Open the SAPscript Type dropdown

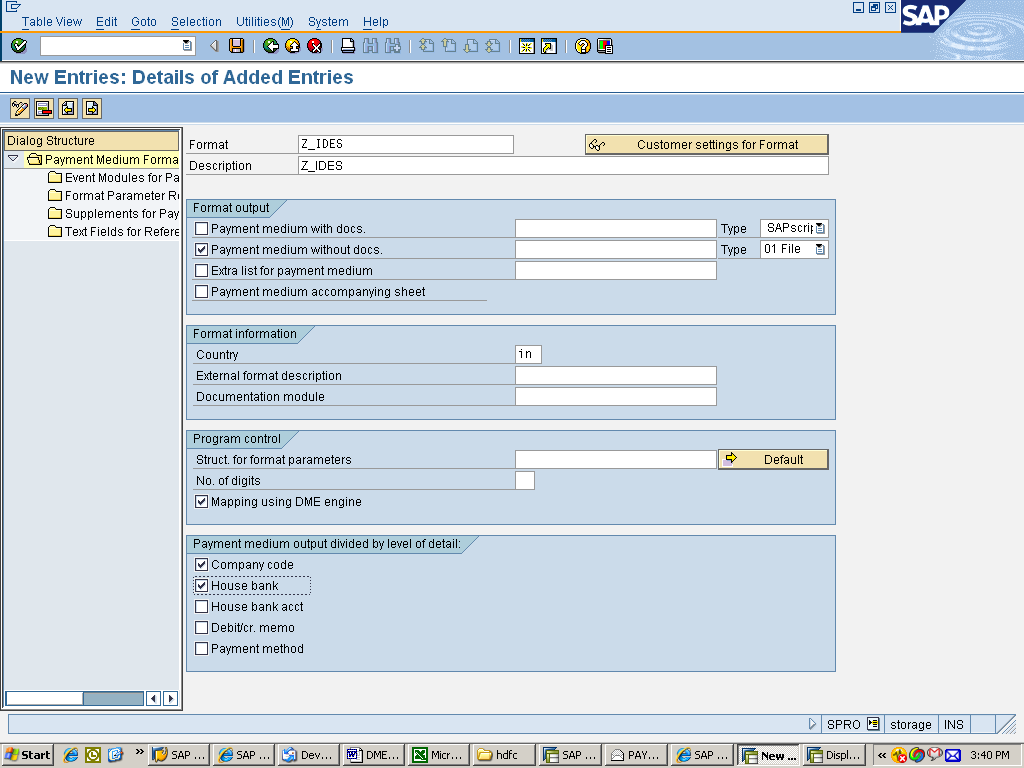[820, 229]
